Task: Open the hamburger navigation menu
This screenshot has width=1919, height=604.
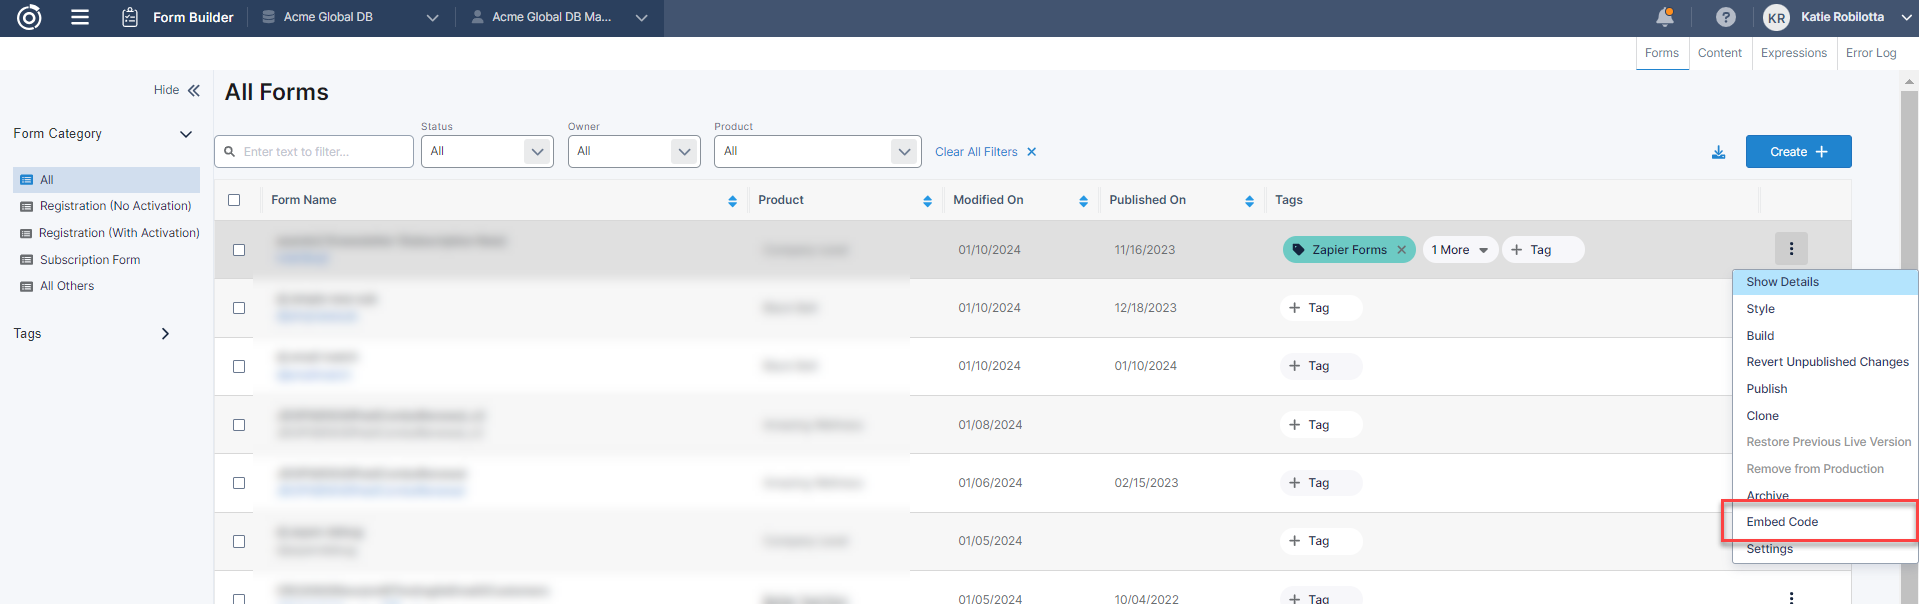Action: click(80, 17)
